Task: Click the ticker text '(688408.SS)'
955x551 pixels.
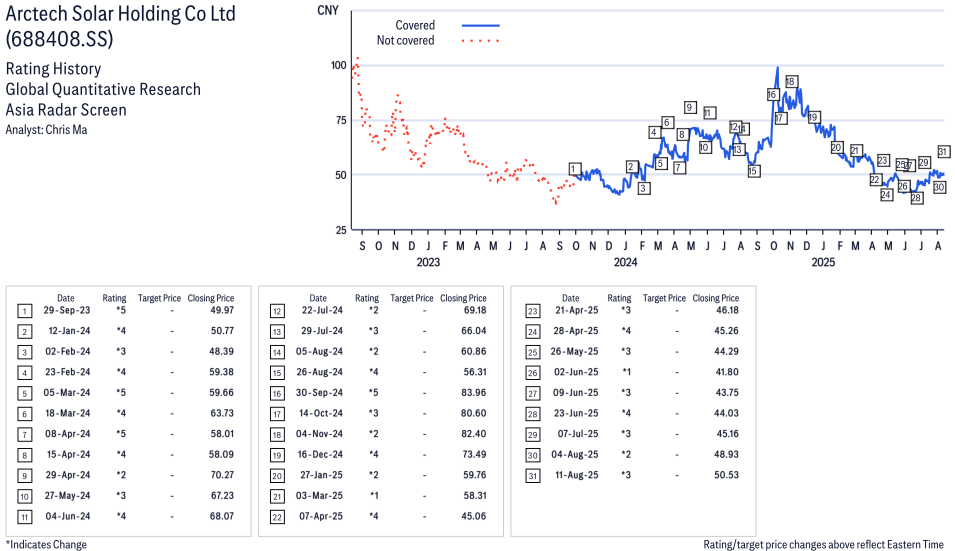Action: coord(60,38)
